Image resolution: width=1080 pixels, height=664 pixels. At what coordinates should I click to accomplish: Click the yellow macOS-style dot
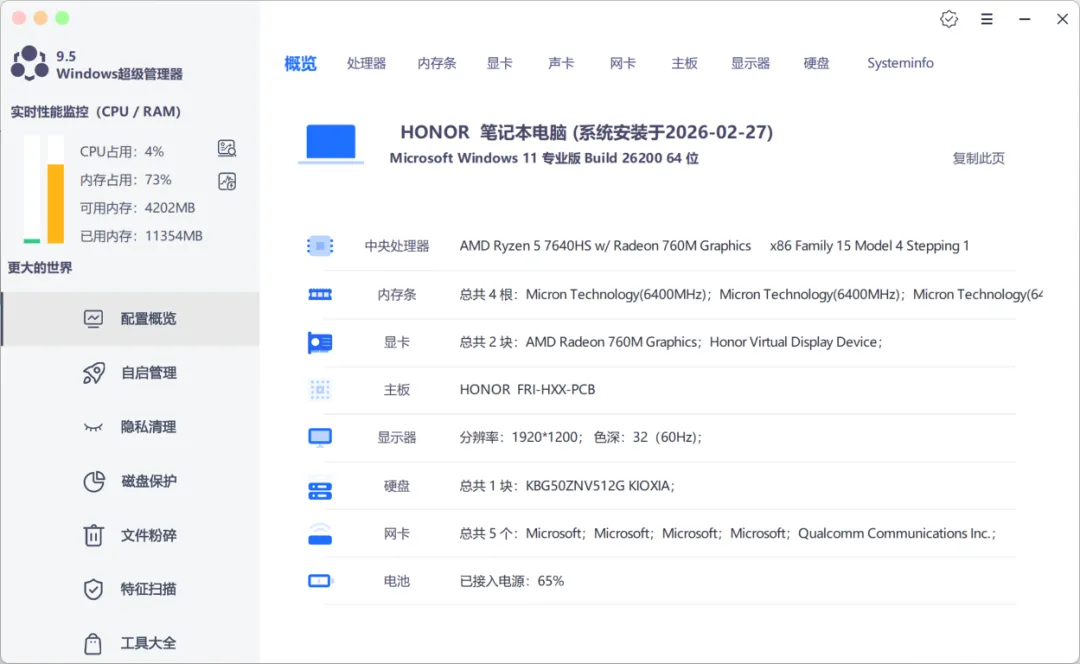pos(41,18)
